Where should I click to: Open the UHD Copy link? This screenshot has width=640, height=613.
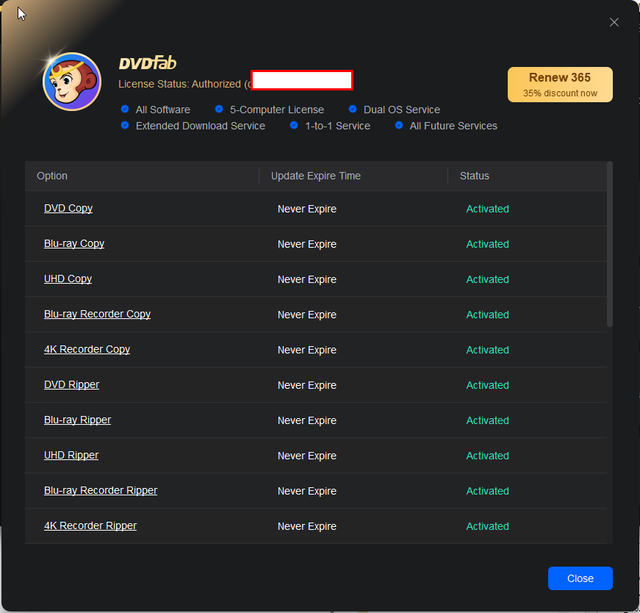pos(68,279)
